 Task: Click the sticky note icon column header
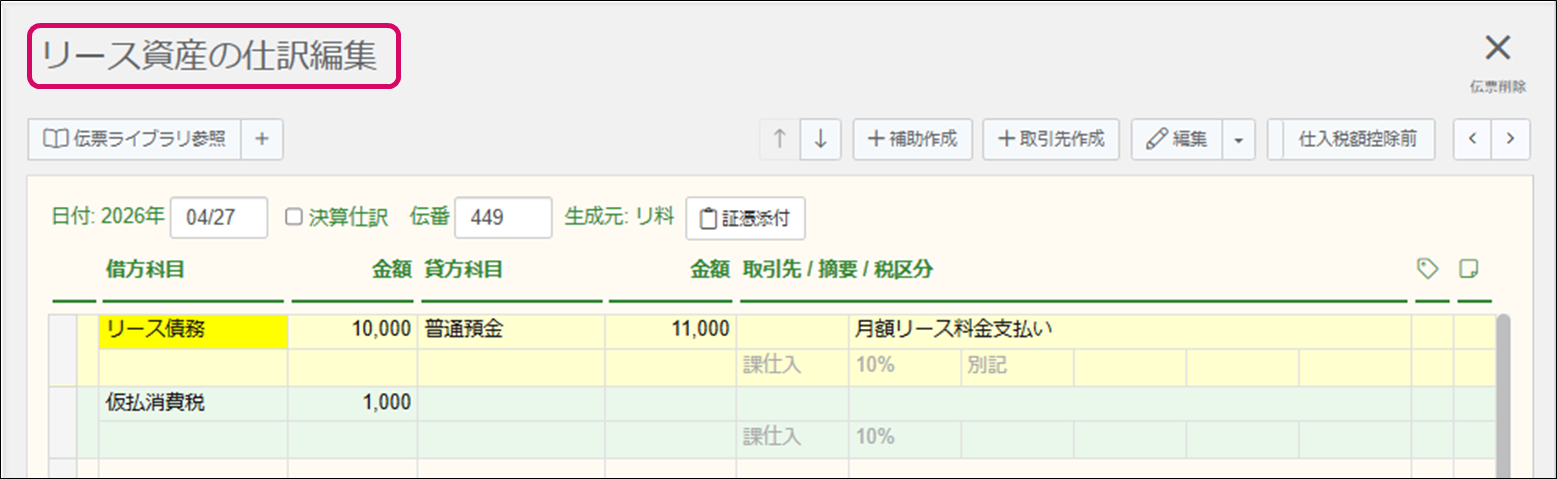point(1468,268)
